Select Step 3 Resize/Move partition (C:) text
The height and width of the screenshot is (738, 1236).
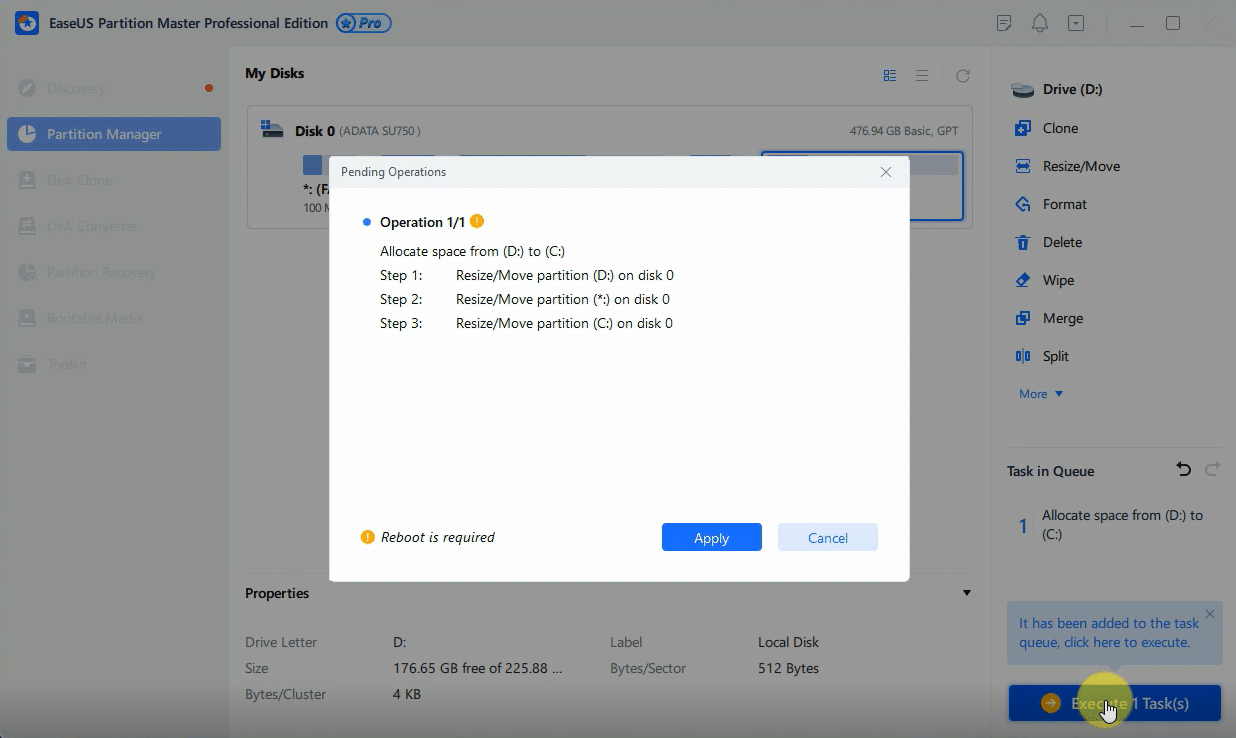564,323
